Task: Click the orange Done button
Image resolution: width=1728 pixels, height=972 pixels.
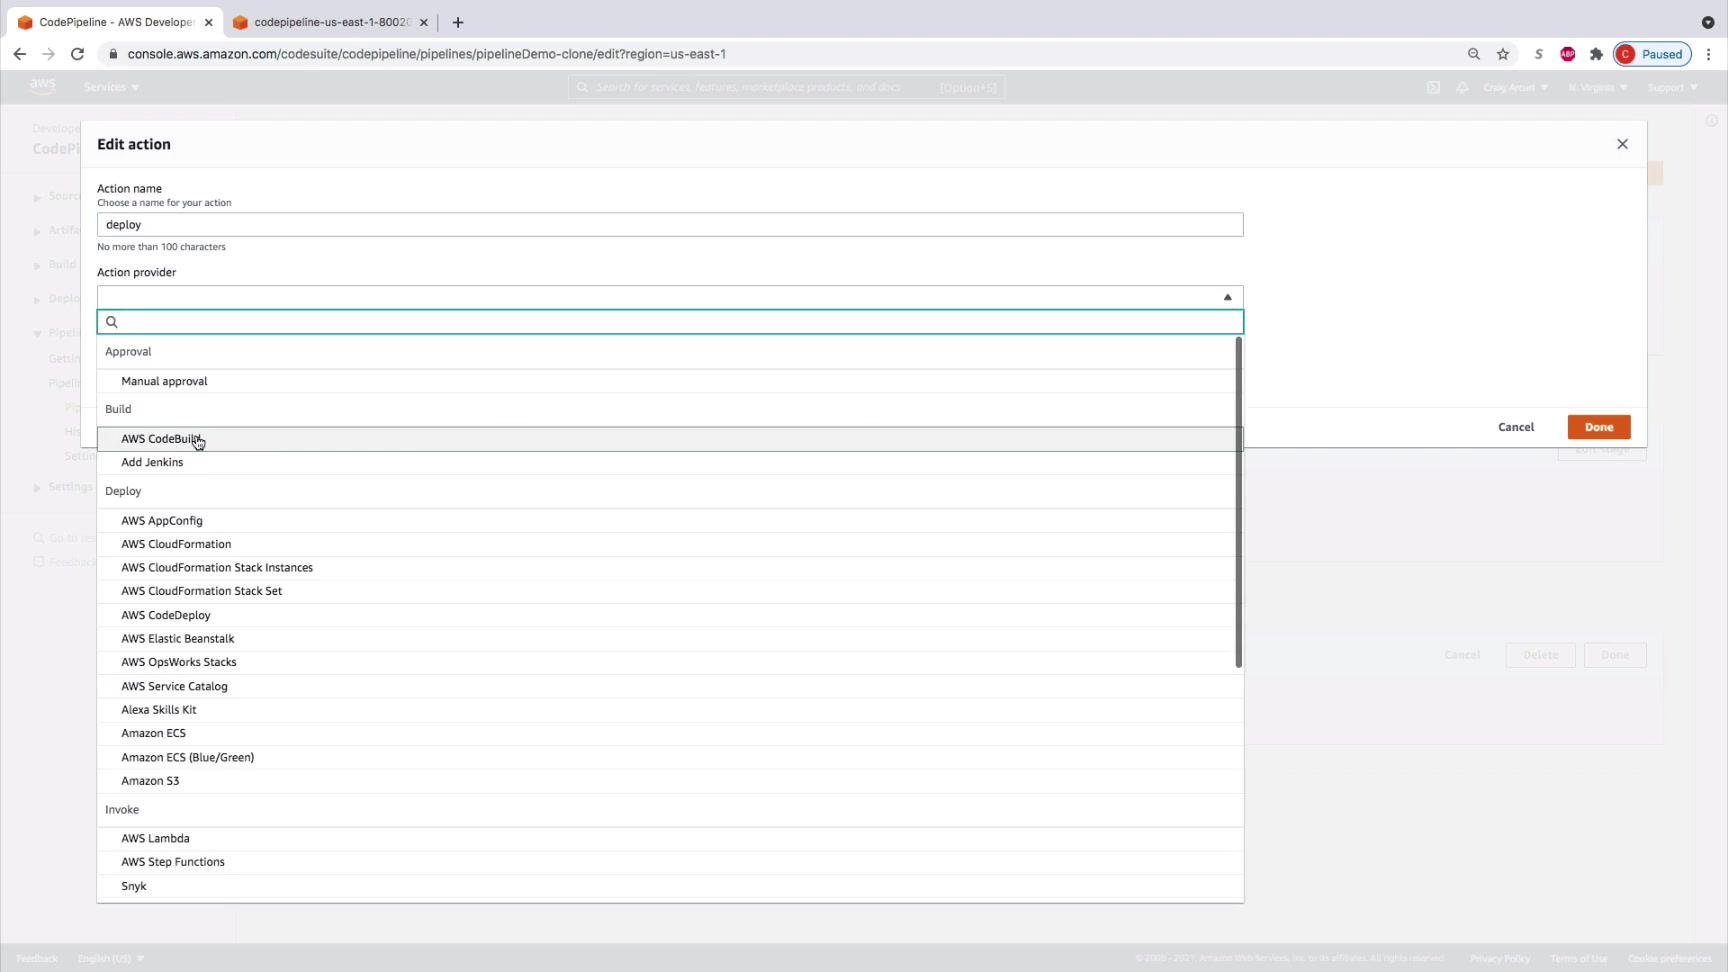Action: coord(1599,427)
